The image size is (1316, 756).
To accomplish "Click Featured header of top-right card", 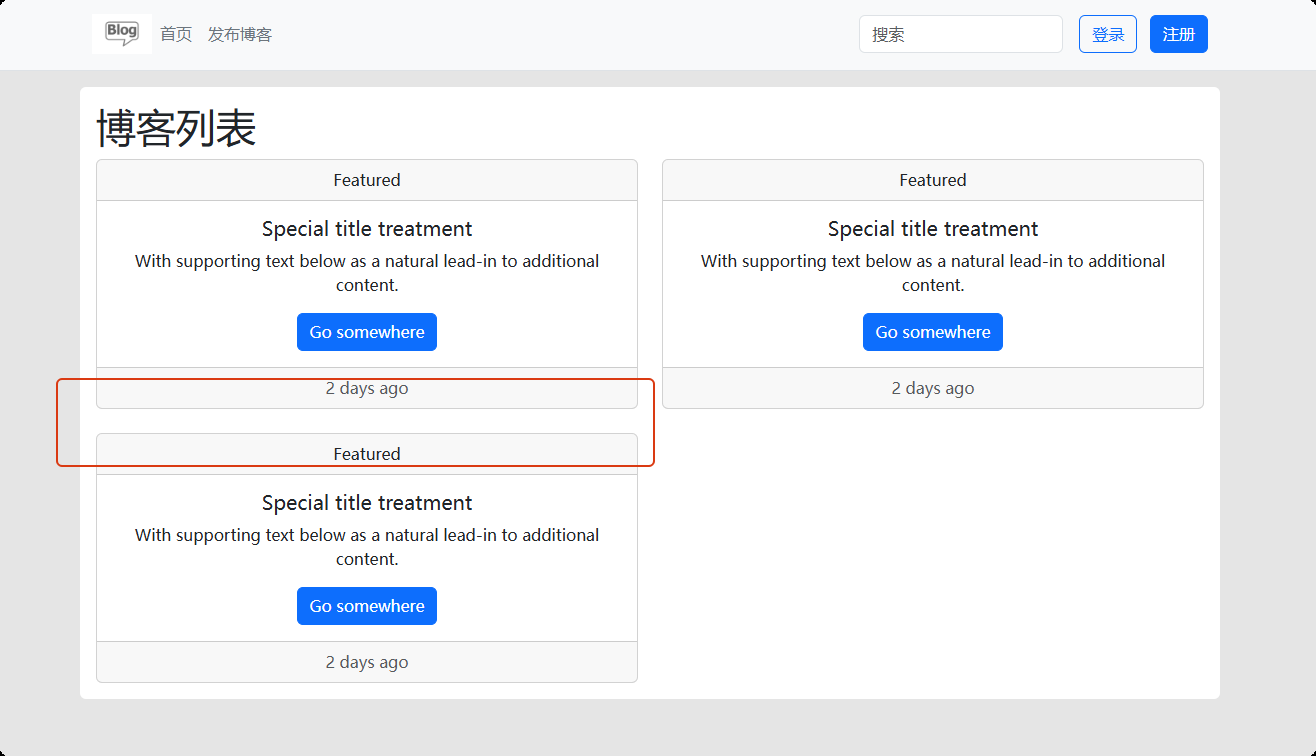I will 932,180.
